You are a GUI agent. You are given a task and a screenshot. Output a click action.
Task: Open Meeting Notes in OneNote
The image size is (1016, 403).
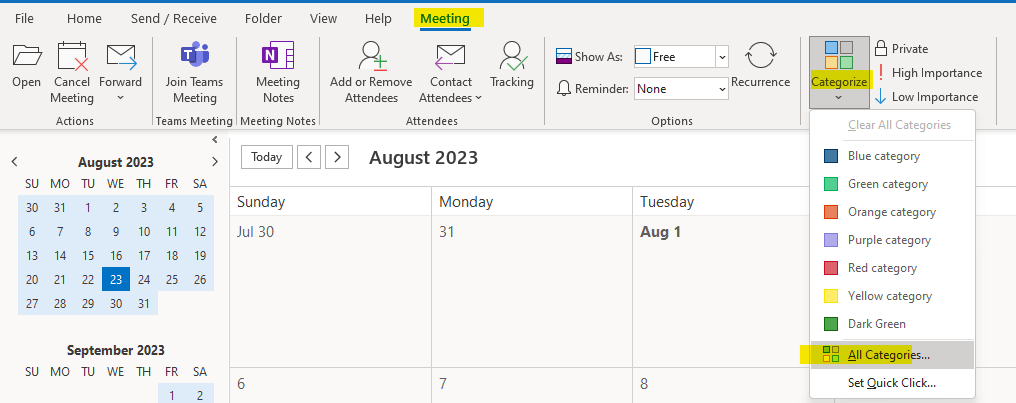tap(278, 56)
